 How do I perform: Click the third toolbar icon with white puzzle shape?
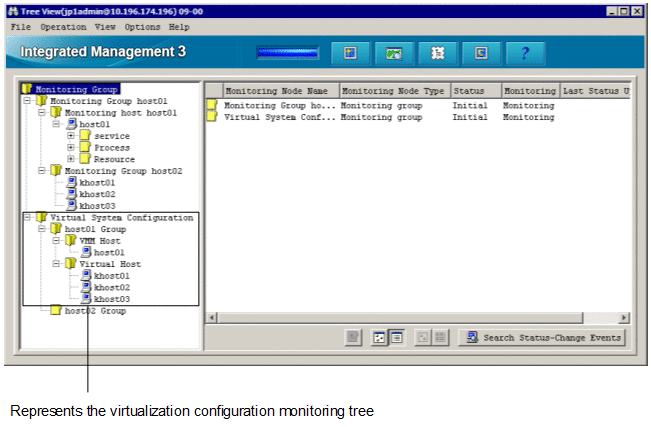click(437, 52)
